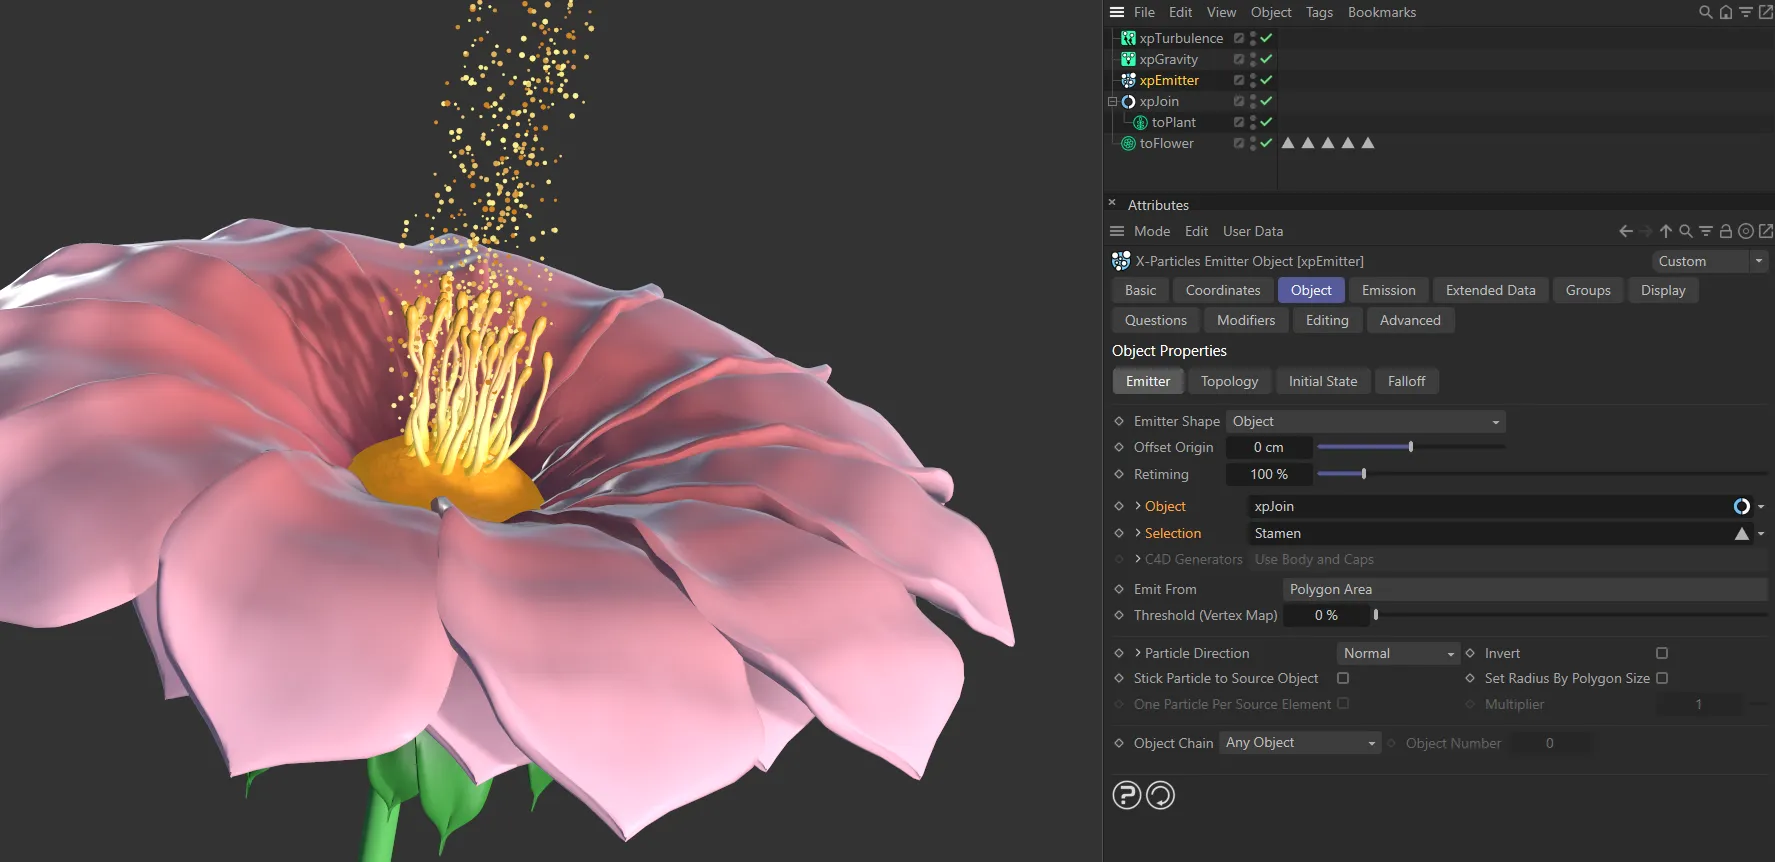Image resolution: width=1775 pixels, height=862 pixels.
Task: Open the Questions tab
Action: click(x=1156, y=320)
